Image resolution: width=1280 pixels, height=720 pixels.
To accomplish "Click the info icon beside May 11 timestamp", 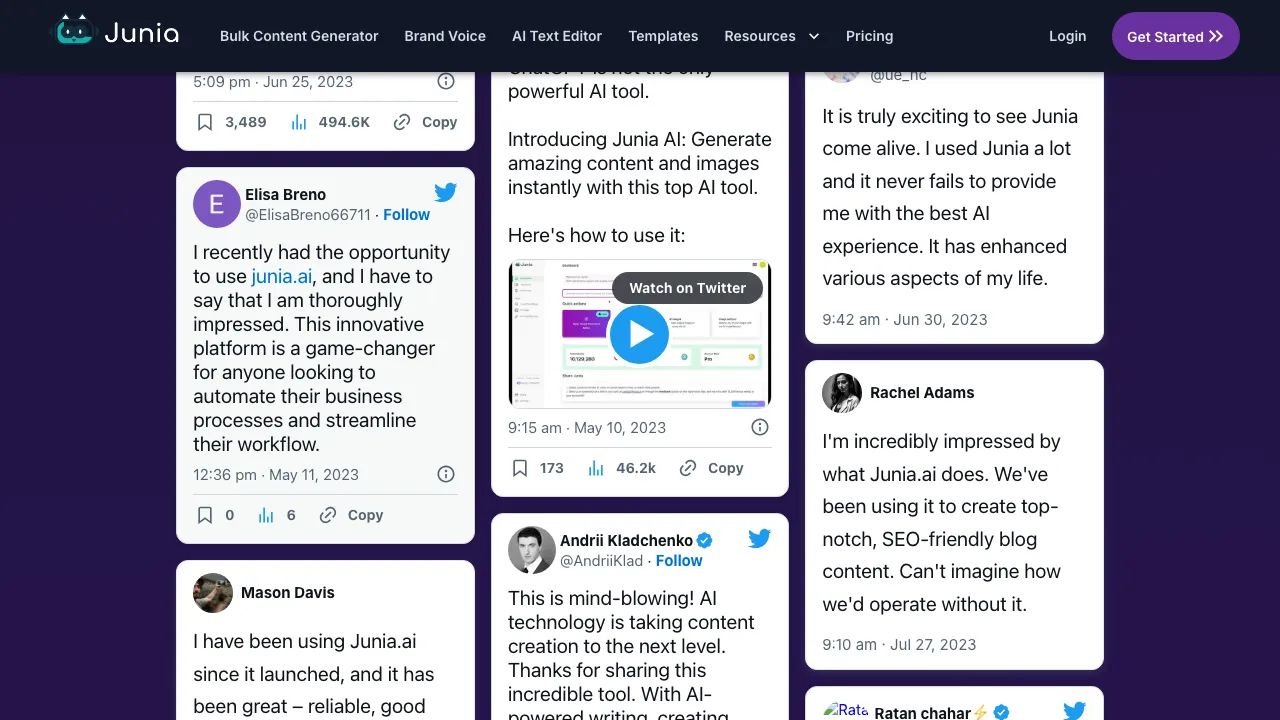I will click(x=446, y=474).
